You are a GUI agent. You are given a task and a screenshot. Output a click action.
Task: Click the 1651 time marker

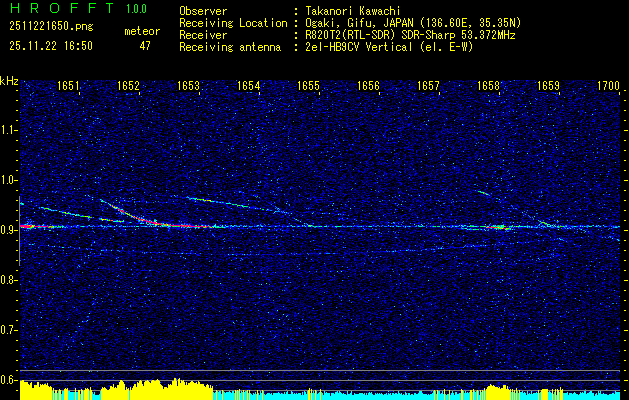click(x=68, y=87)
